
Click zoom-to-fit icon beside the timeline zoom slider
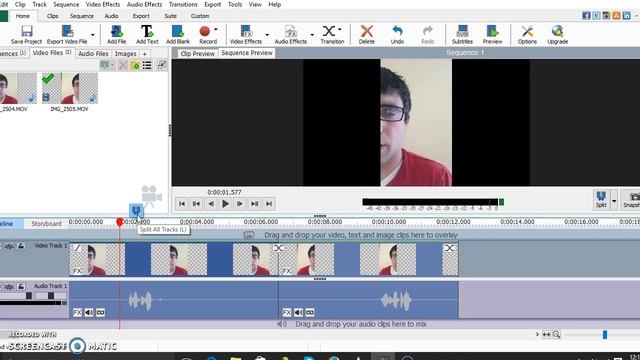click(x=547, y=335)
